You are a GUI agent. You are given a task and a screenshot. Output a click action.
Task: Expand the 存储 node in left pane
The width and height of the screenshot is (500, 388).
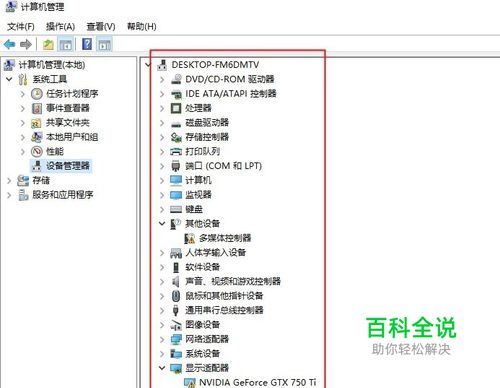click(9, 181)
